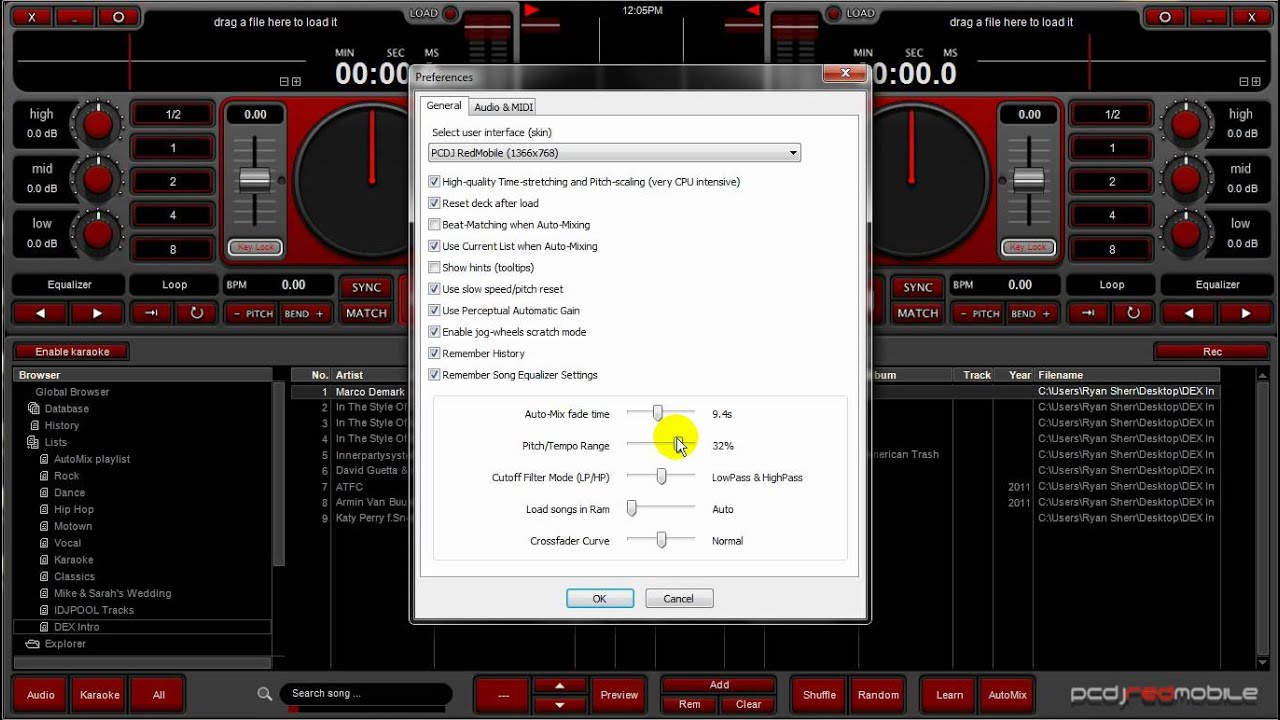This screenshot has height=720, width=1280.
Task: Enable Beat-Matching when Auto-Mixing
Action: (434, 225)
